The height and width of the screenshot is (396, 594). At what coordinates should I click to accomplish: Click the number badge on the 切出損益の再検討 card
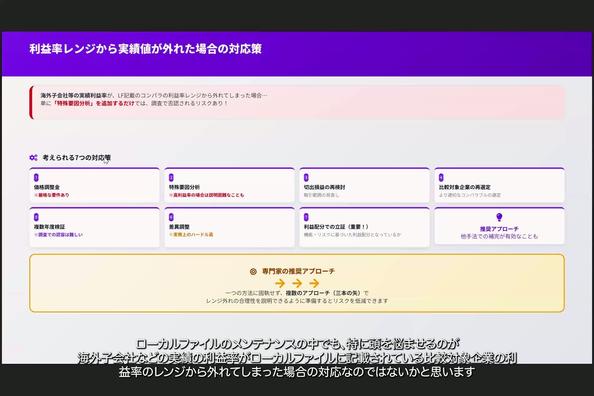[306, 177]
